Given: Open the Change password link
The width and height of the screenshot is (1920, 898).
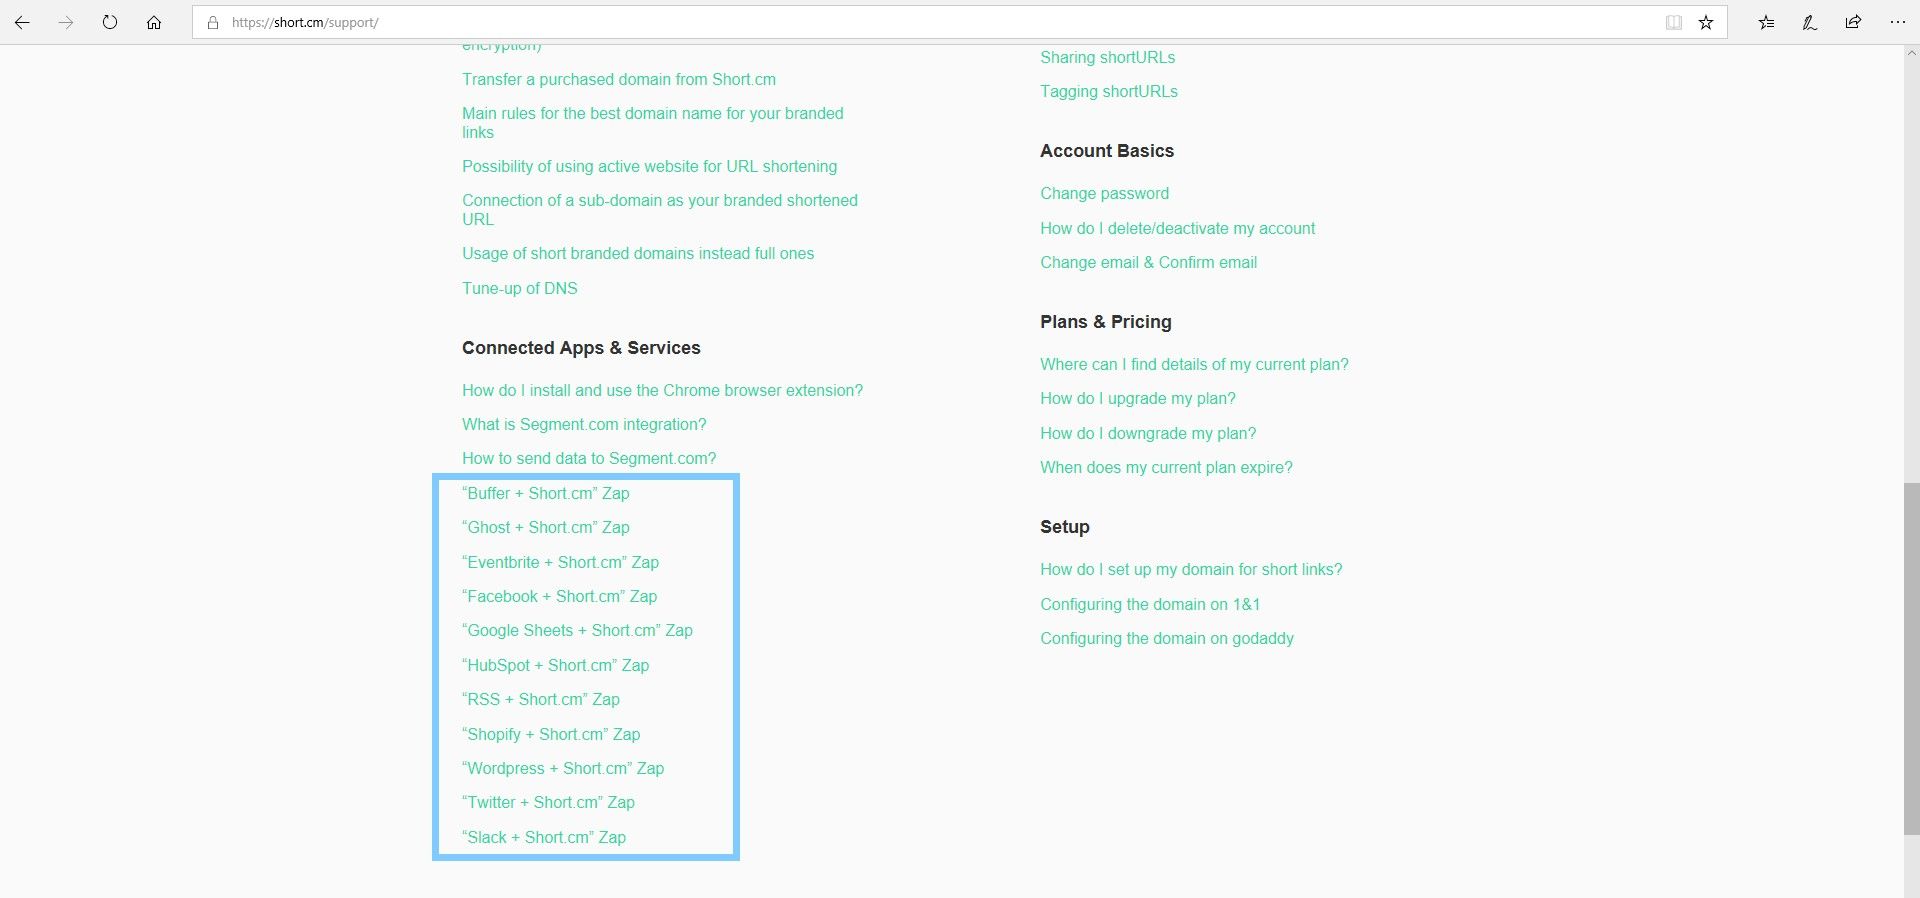Looking at the screenshot, I should coord(1104,193).
